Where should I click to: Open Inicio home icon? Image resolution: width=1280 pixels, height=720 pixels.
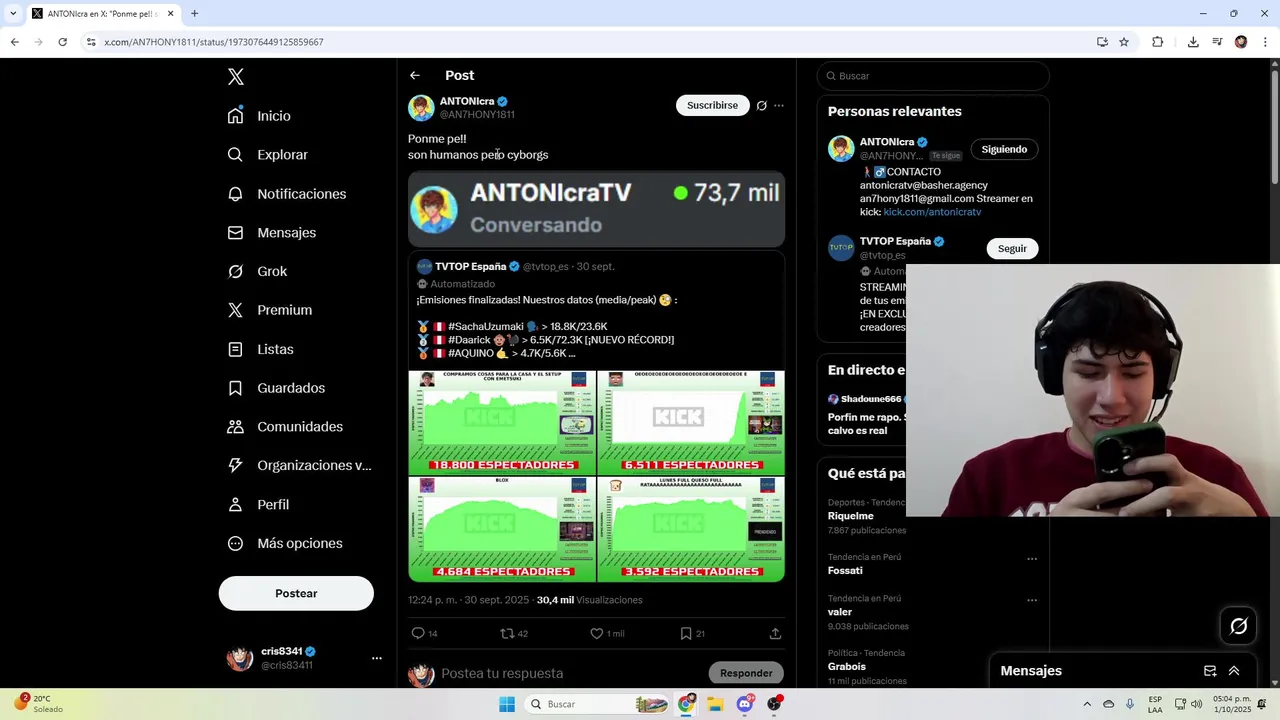pos(235,116)
